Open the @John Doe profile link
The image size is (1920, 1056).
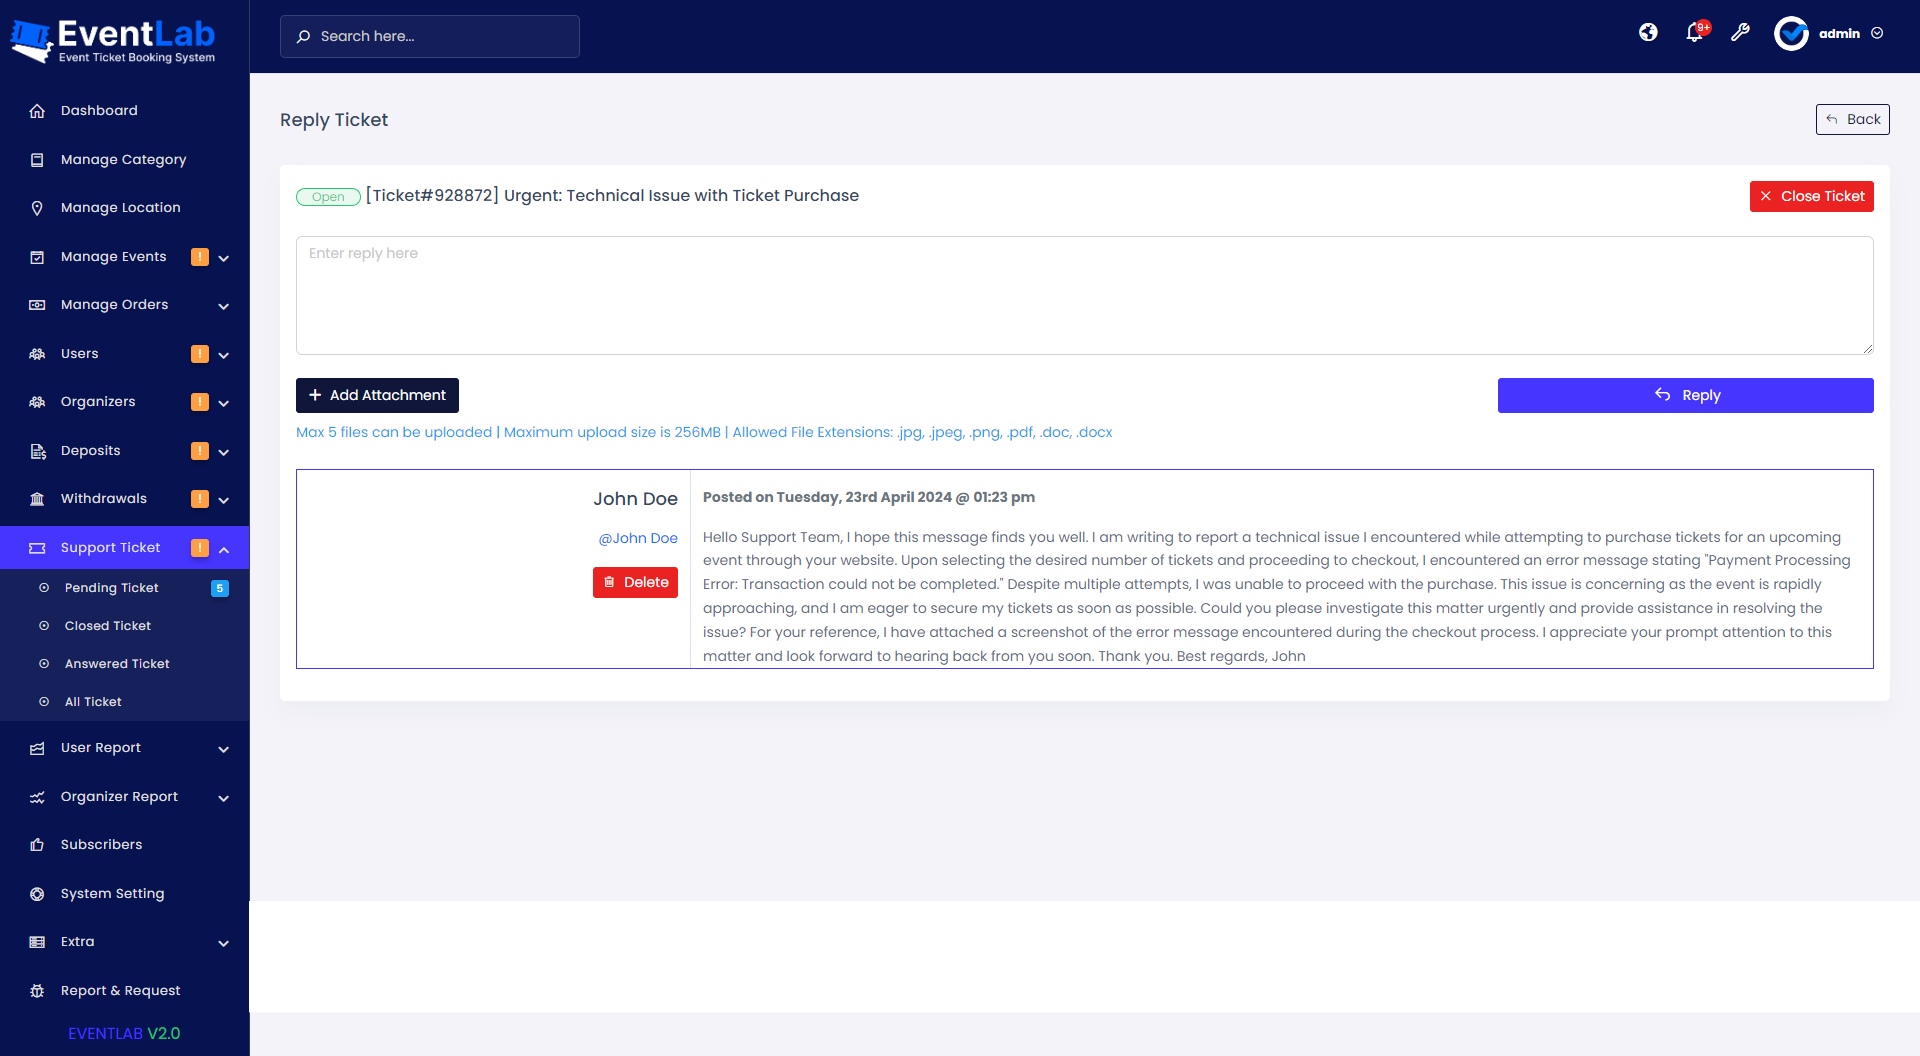coord(638,538)
